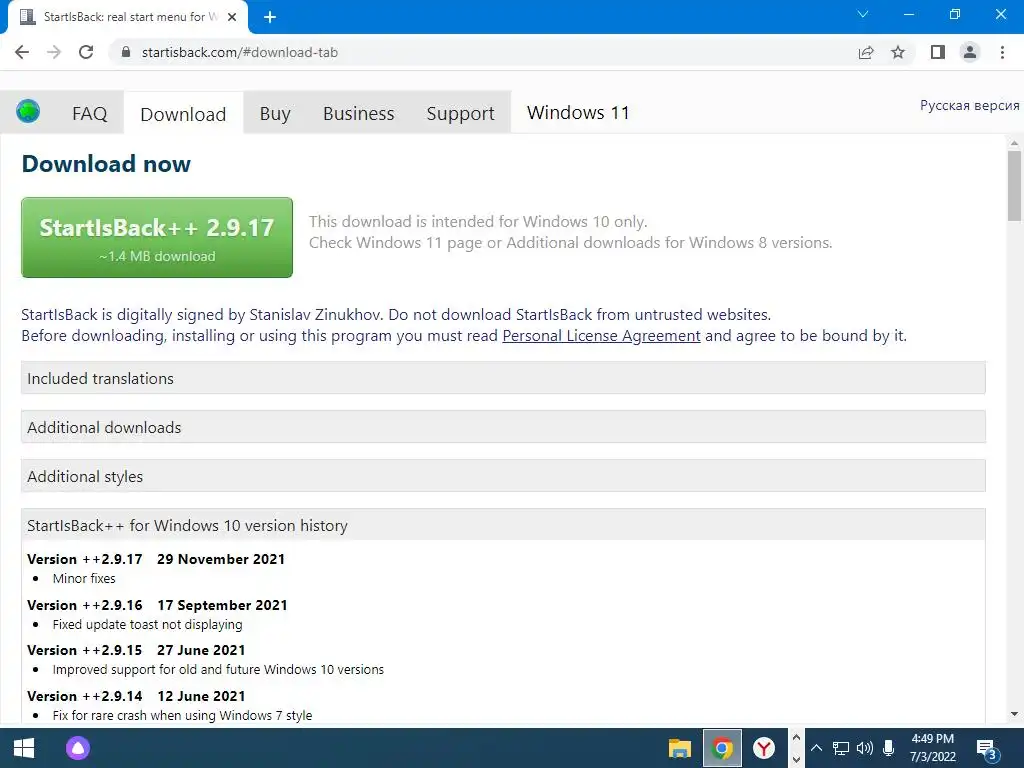Expand the Included translations section
The height and width of the screenshot is (768, 1024).
pos(503,378)
